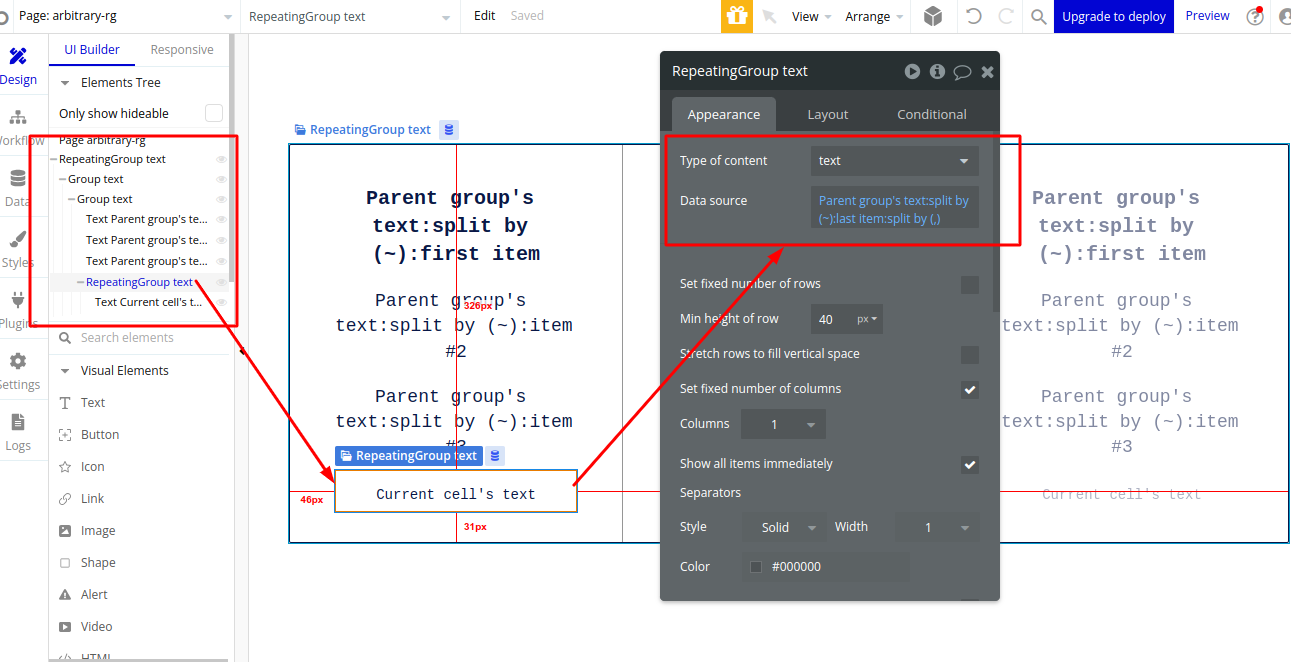
Task: Select the arrow pointer tool in the top bar
Action: tap(769, 16)
